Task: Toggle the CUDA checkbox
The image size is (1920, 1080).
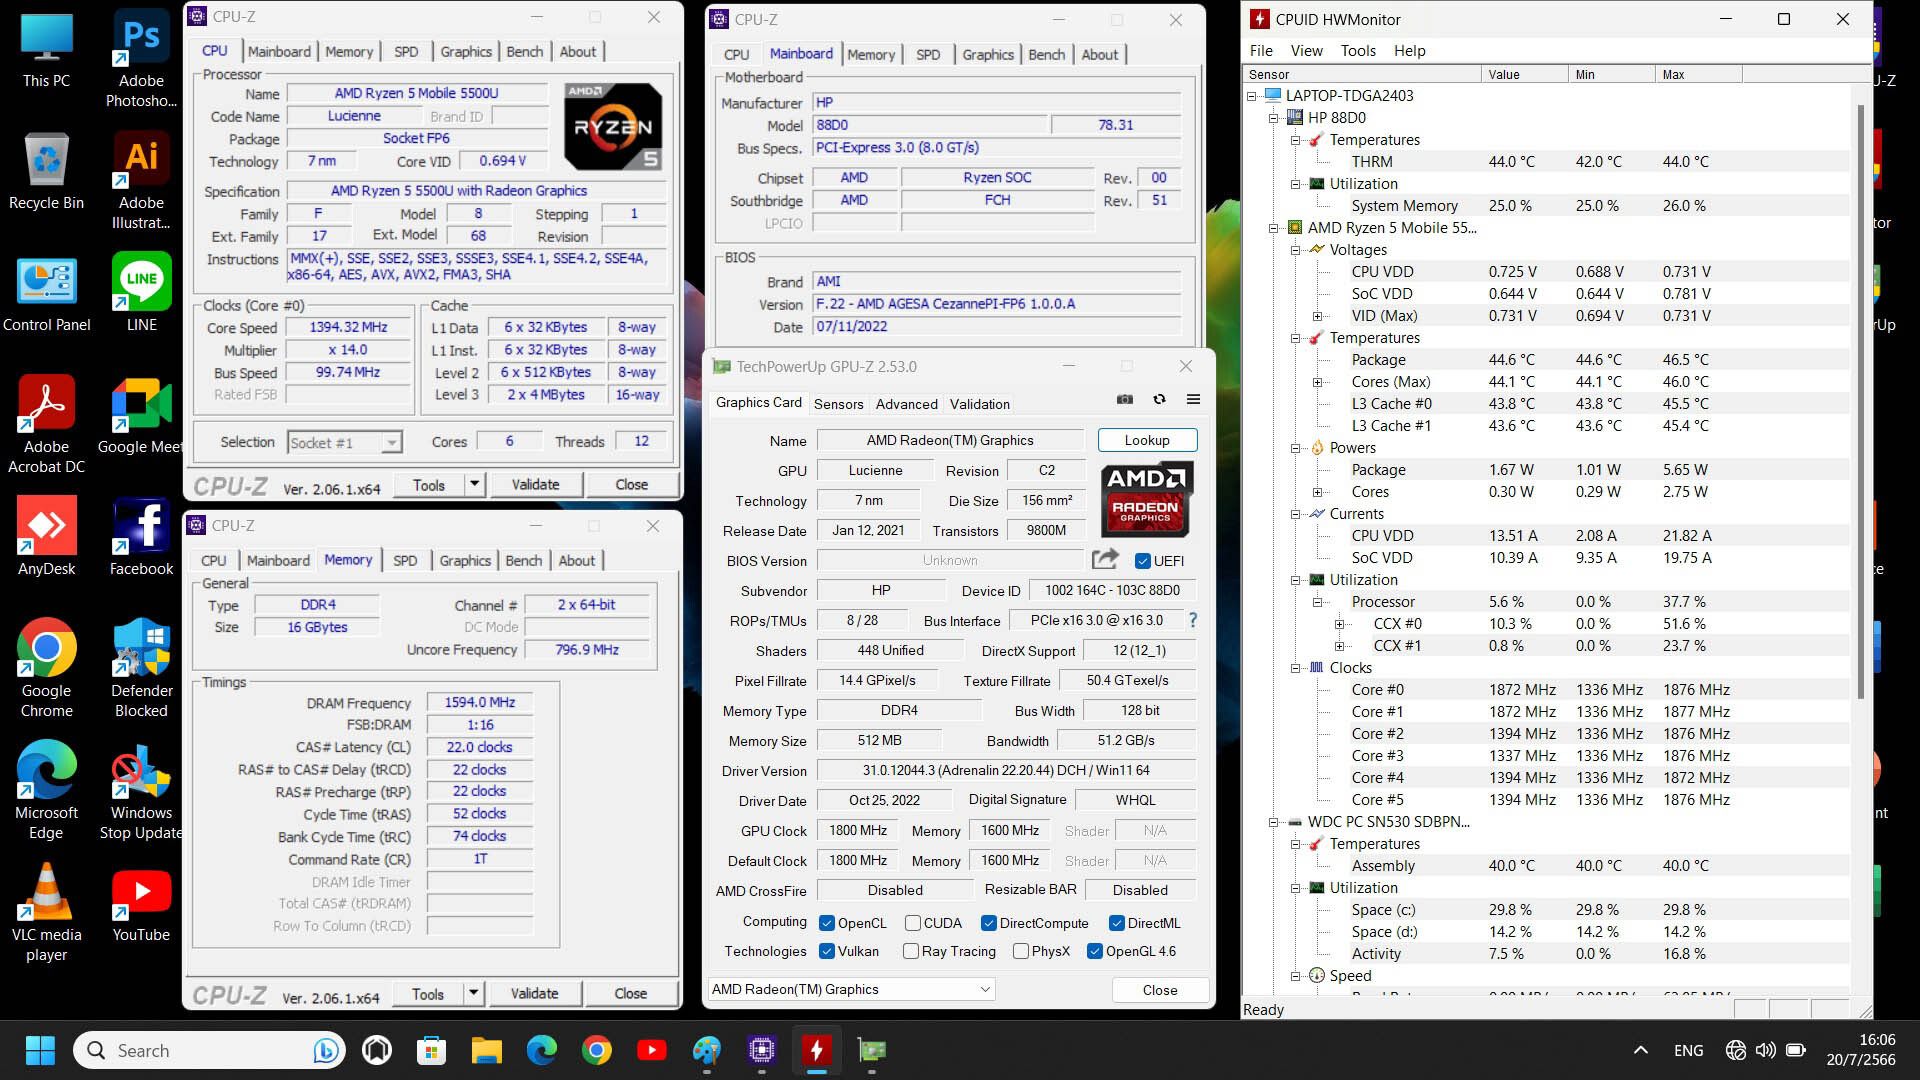Action: click(912, 923)
